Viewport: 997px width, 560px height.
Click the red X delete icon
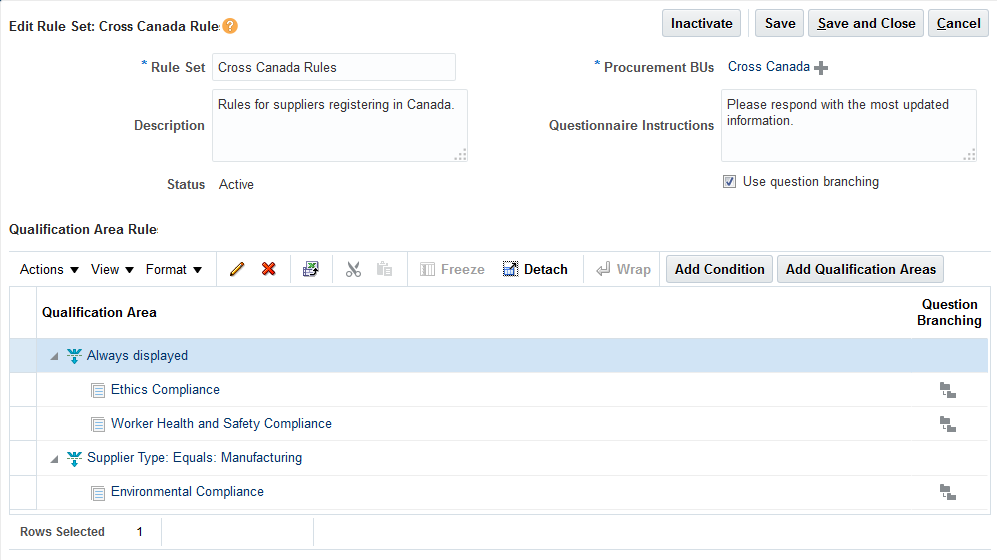tap(268, 269)
